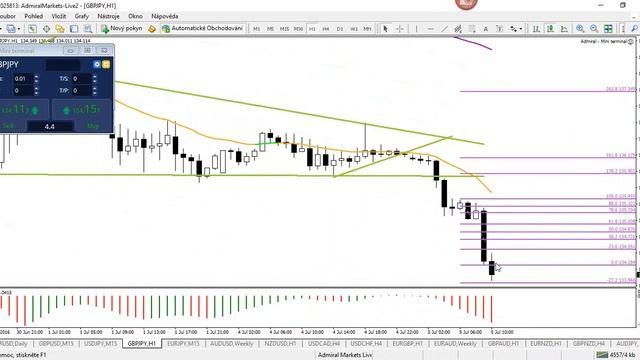Zoom in on the chart
Viewport: 640px width, 360px height.
[580, 29]
